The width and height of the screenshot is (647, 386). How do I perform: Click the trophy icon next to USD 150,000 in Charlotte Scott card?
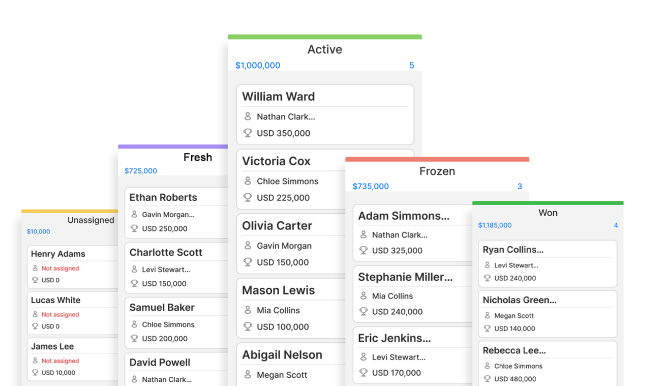pyautogui.click(x=134, y=283)
